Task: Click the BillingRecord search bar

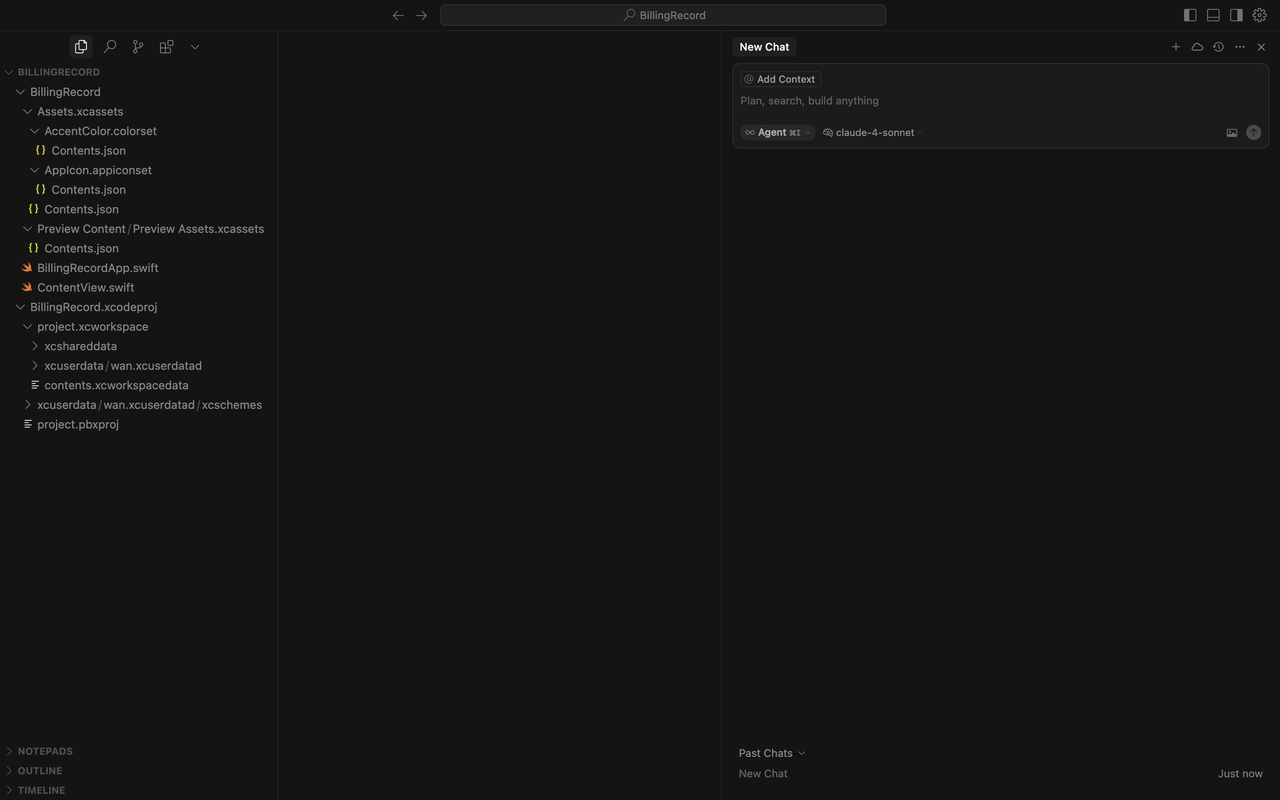Action: point(663,15)
